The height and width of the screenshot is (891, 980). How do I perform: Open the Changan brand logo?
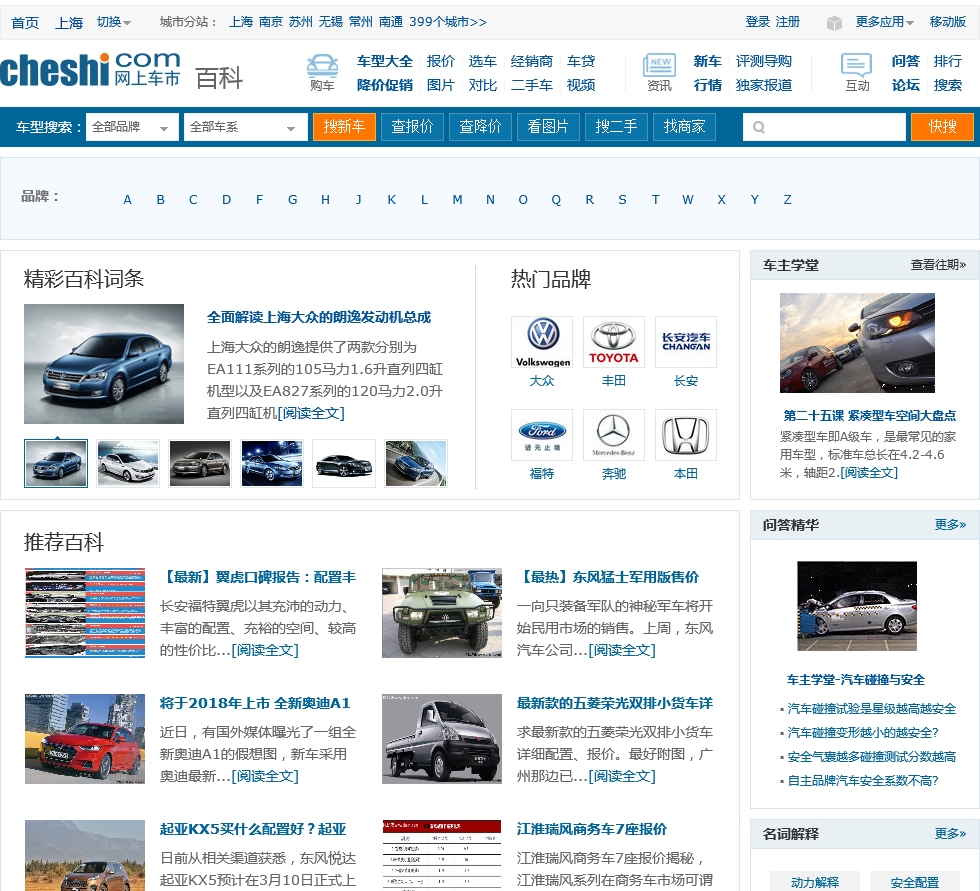(686, 342)
